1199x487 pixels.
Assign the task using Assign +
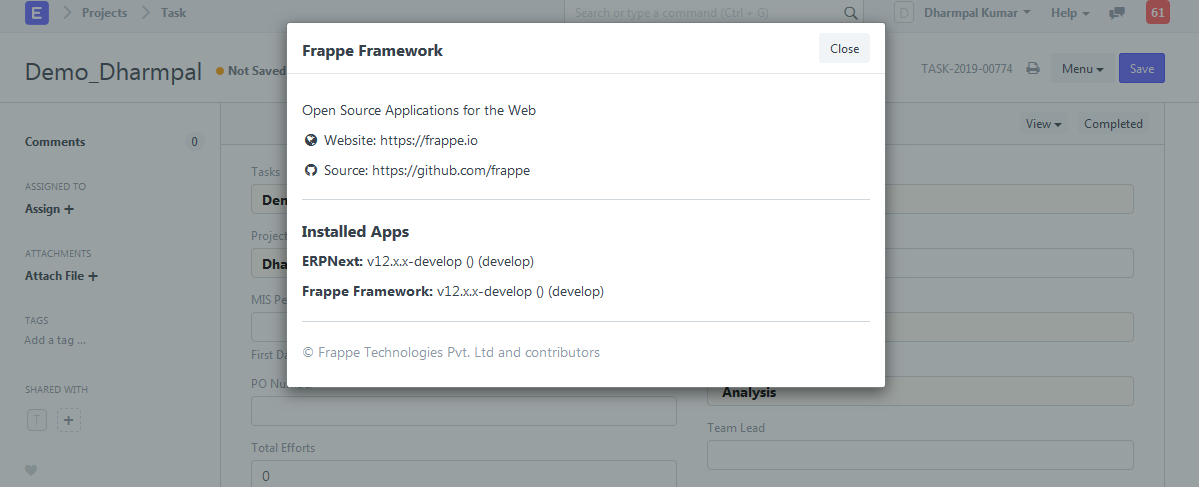pos(50,209)
